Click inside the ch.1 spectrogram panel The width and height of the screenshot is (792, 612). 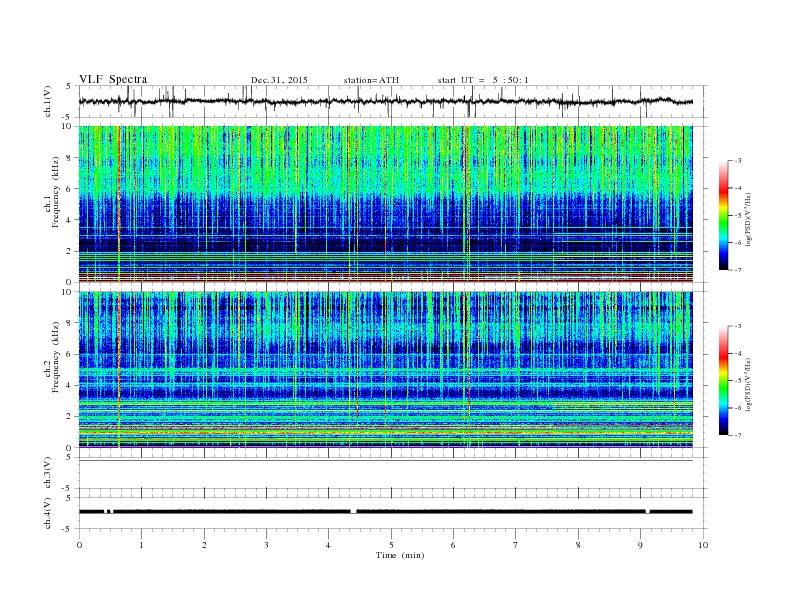tap(385, 204)
